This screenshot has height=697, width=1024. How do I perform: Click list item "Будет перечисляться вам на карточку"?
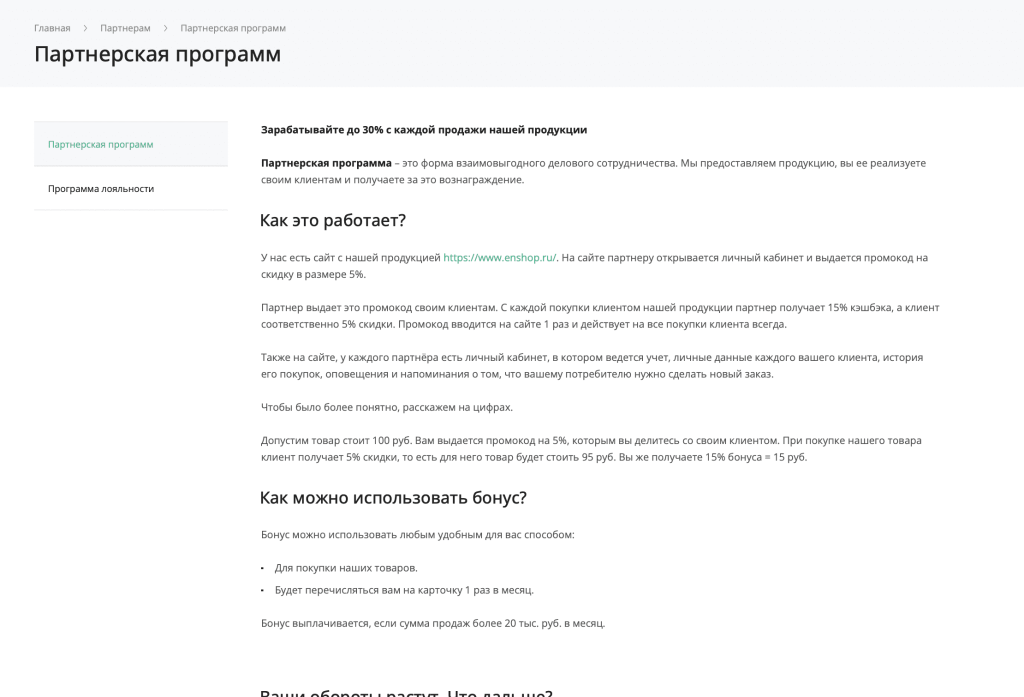pos(404,589)
